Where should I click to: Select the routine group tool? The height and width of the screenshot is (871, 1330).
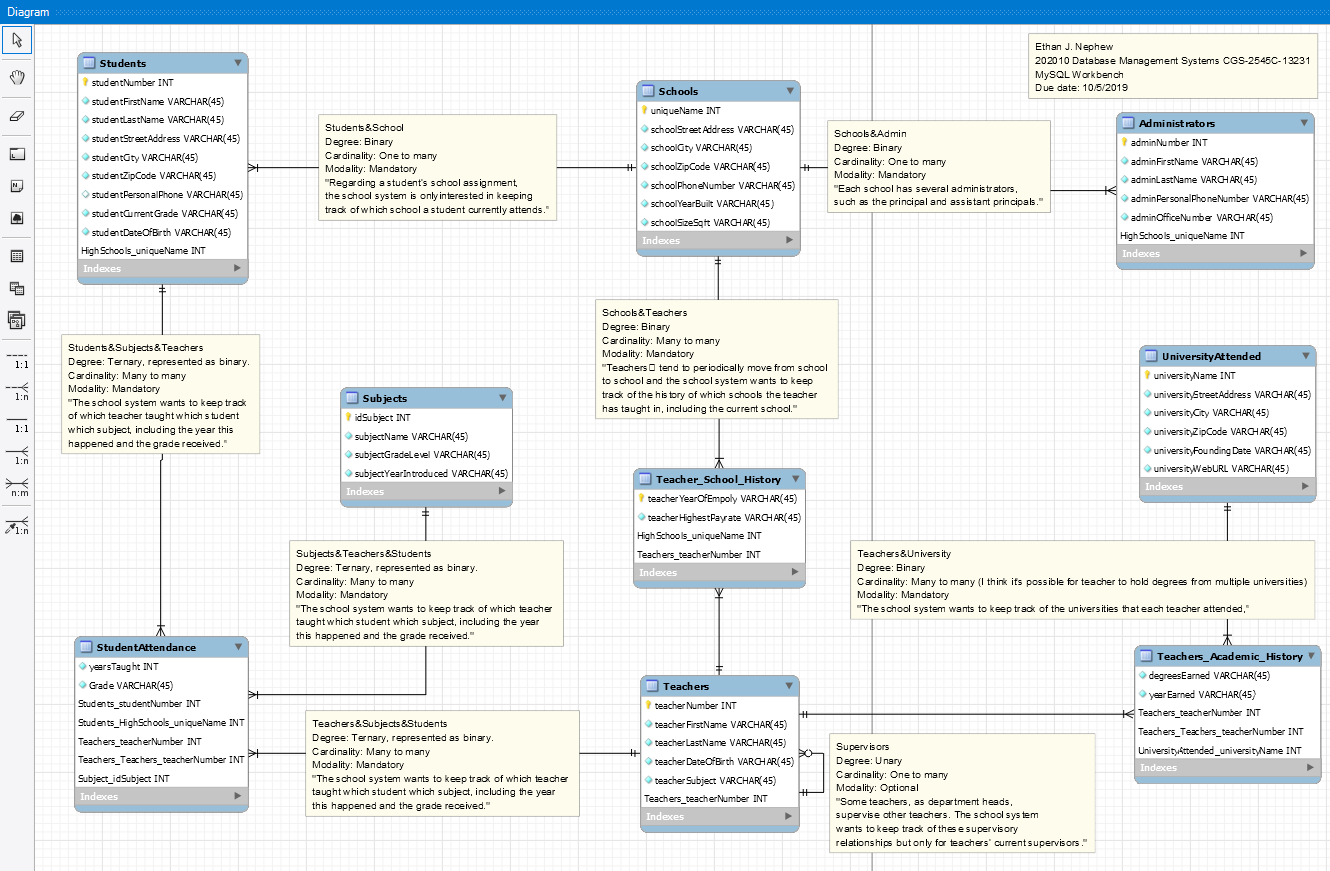17,320
